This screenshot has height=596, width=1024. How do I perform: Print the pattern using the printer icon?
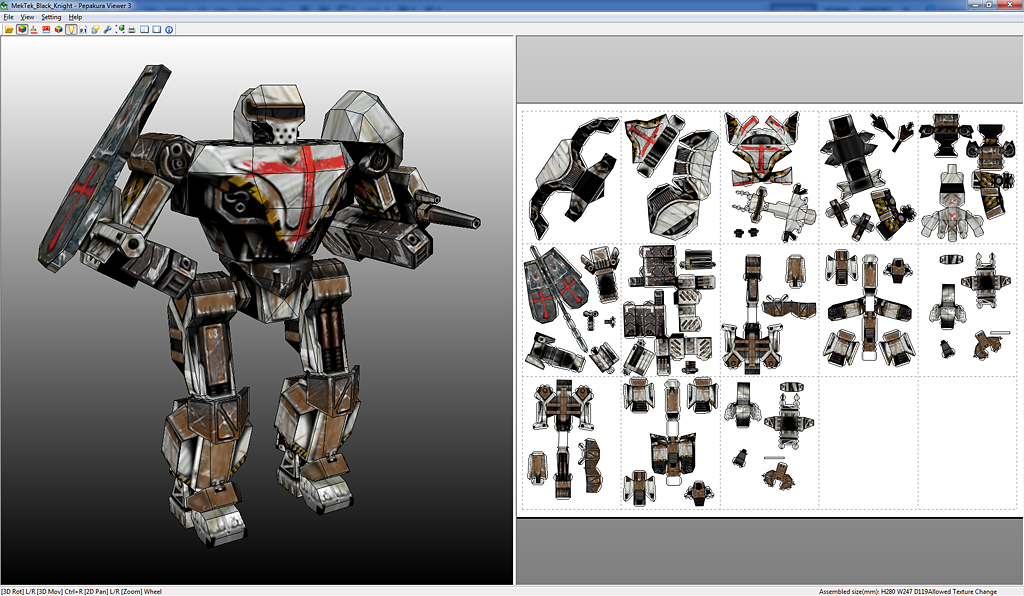coord(132,29)
